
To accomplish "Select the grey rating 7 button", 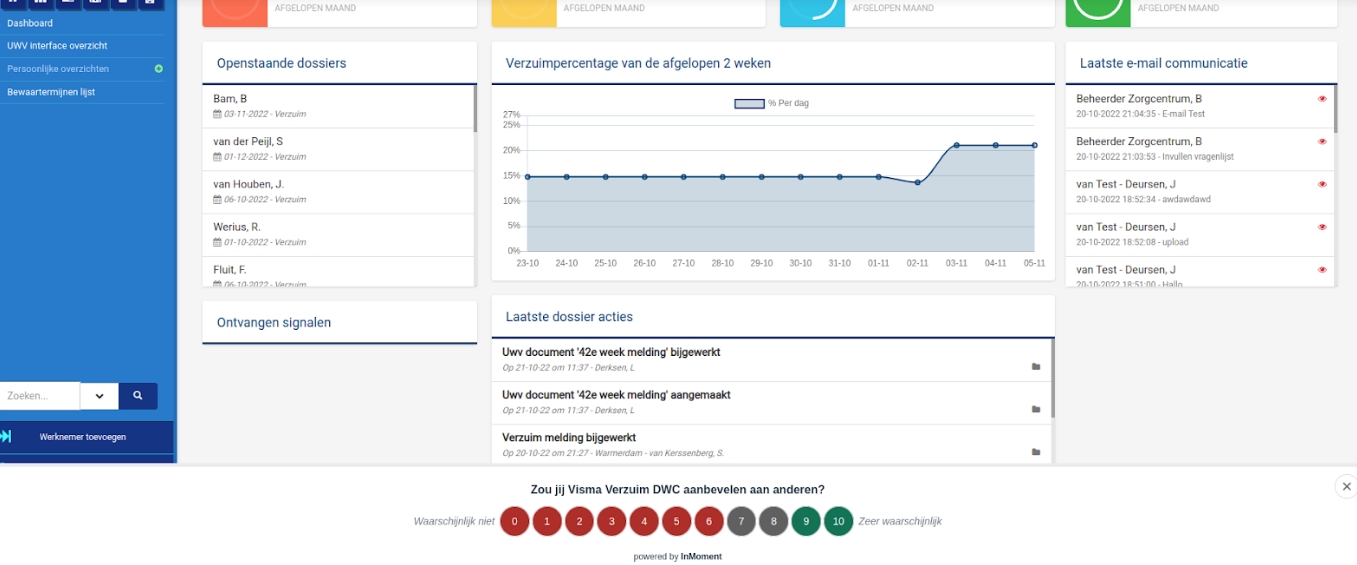I will 741,521.
